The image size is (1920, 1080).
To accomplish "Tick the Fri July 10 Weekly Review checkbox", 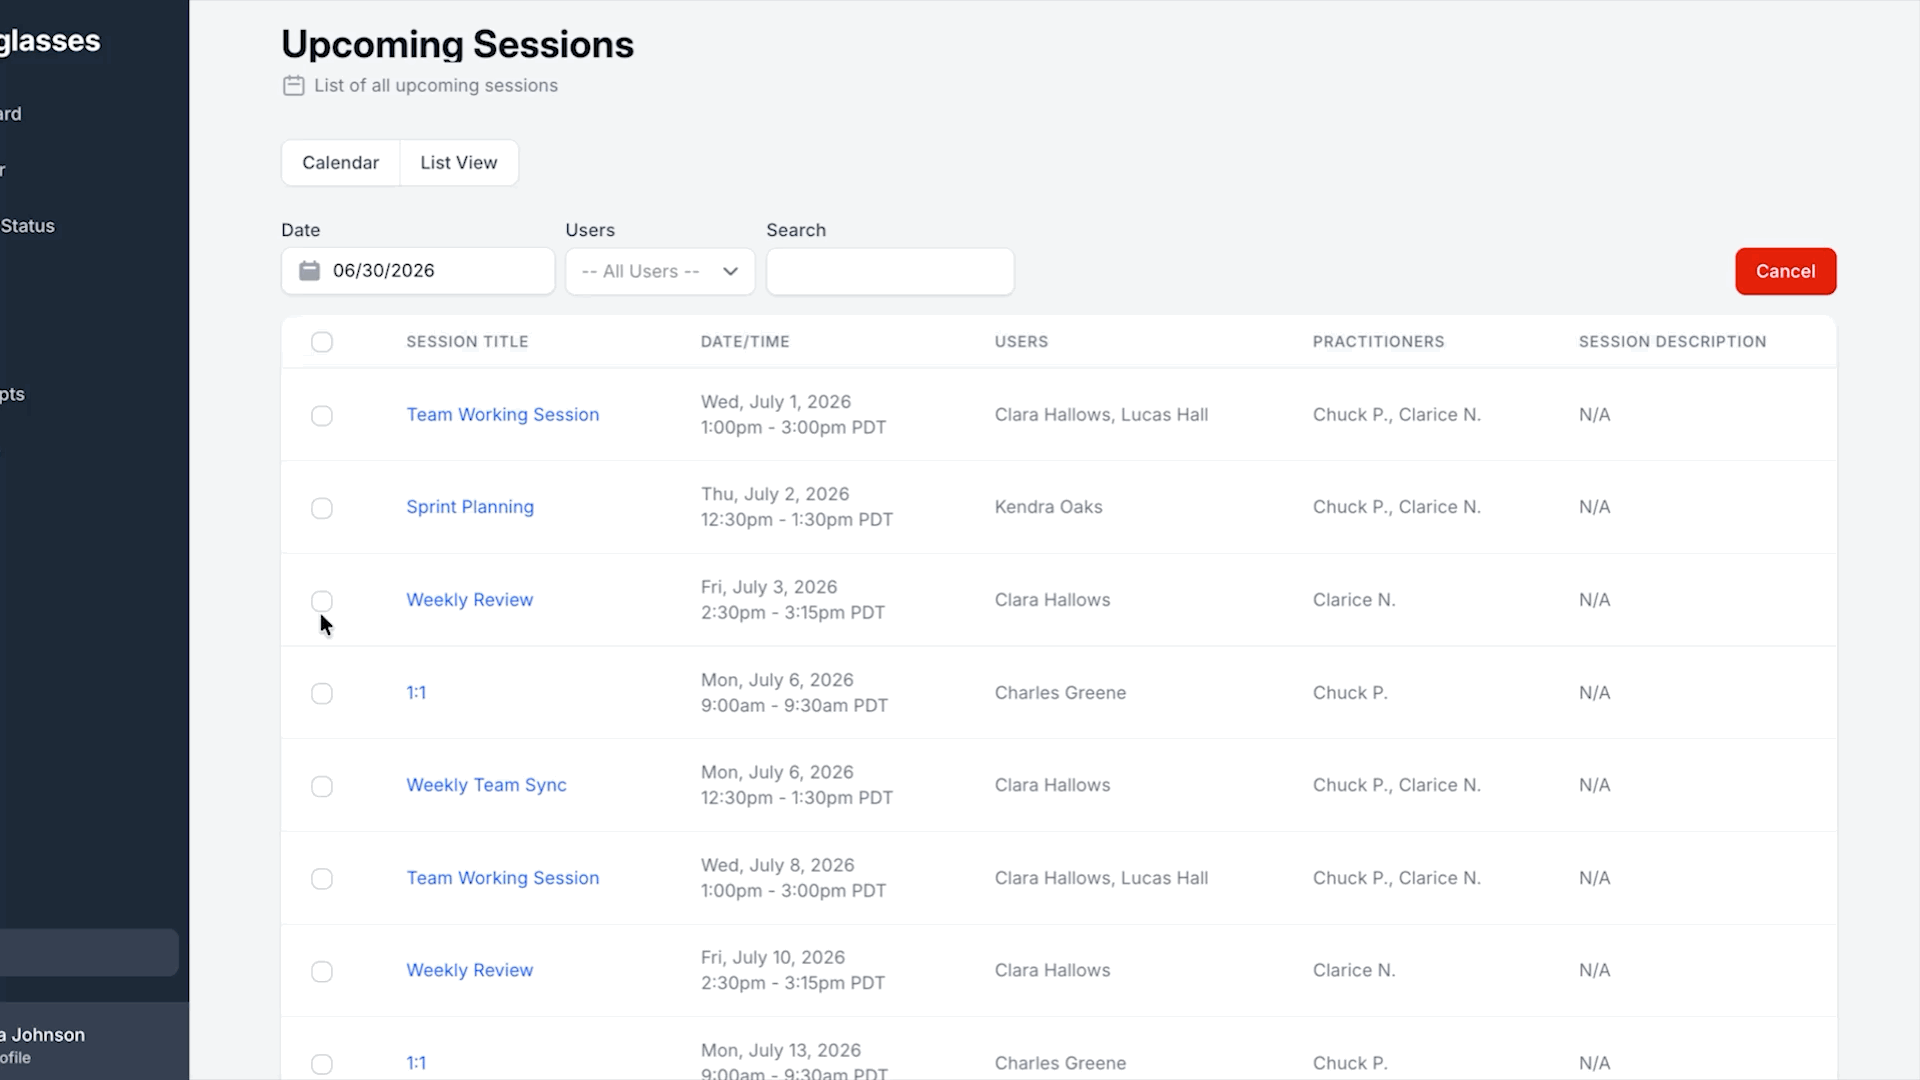I will coord(321,971).
